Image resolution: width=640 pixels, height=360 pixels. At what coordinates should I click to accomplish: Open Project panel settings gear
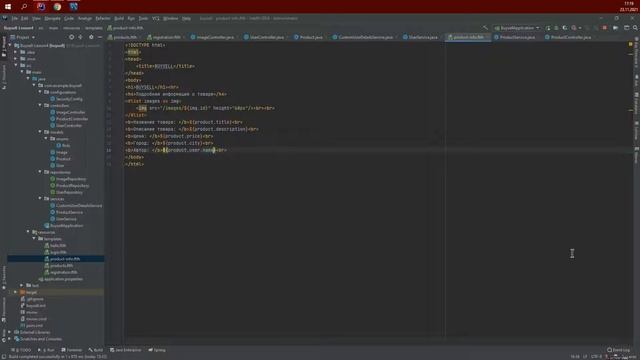click(x=91, y=37)
